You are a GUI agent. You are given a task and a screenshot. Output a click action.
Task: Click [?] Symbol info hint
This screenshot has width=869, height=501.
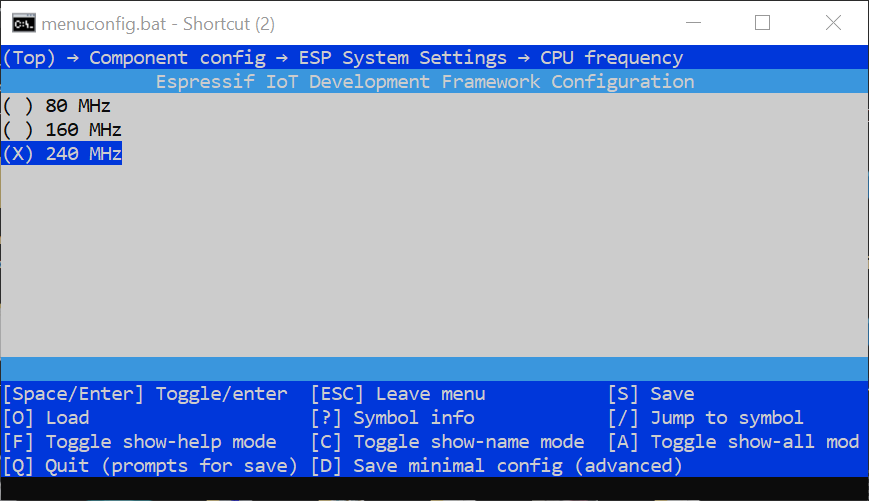pos(392,418)
